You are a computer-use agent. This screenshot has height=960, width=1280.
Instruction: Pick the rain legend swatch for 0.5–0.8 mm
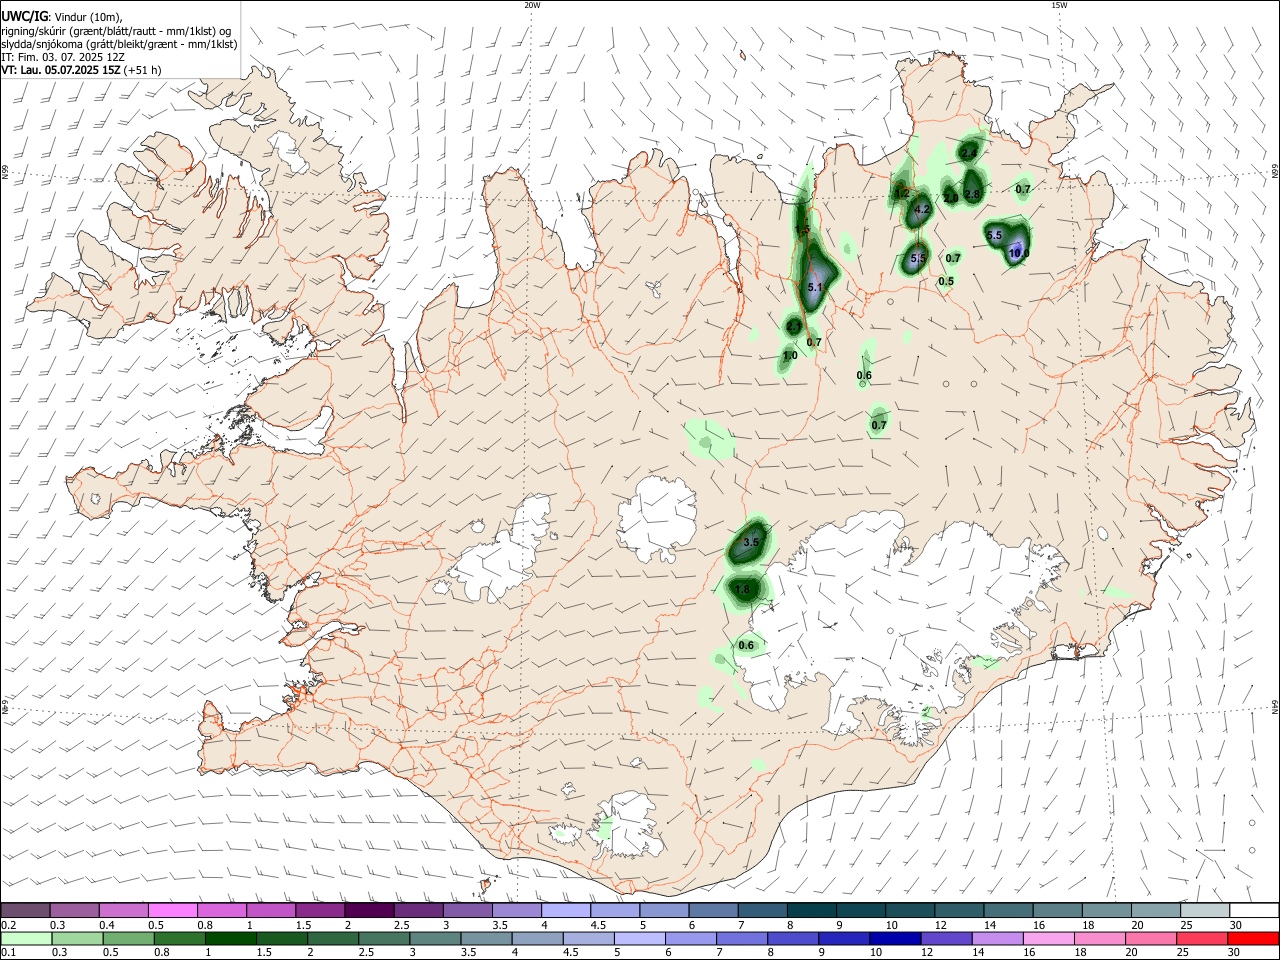click(128, 939)
